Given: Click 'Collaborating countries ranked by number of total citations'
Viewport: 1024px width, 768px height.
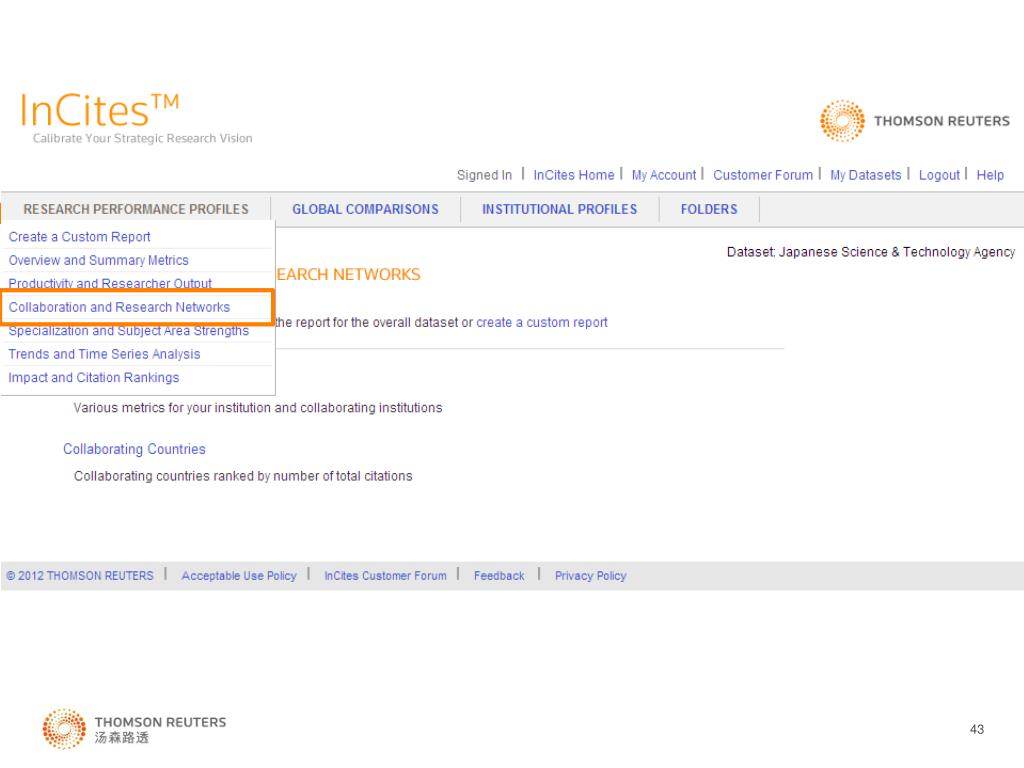Looking at the screenshot, I should [x=243, y=476].
